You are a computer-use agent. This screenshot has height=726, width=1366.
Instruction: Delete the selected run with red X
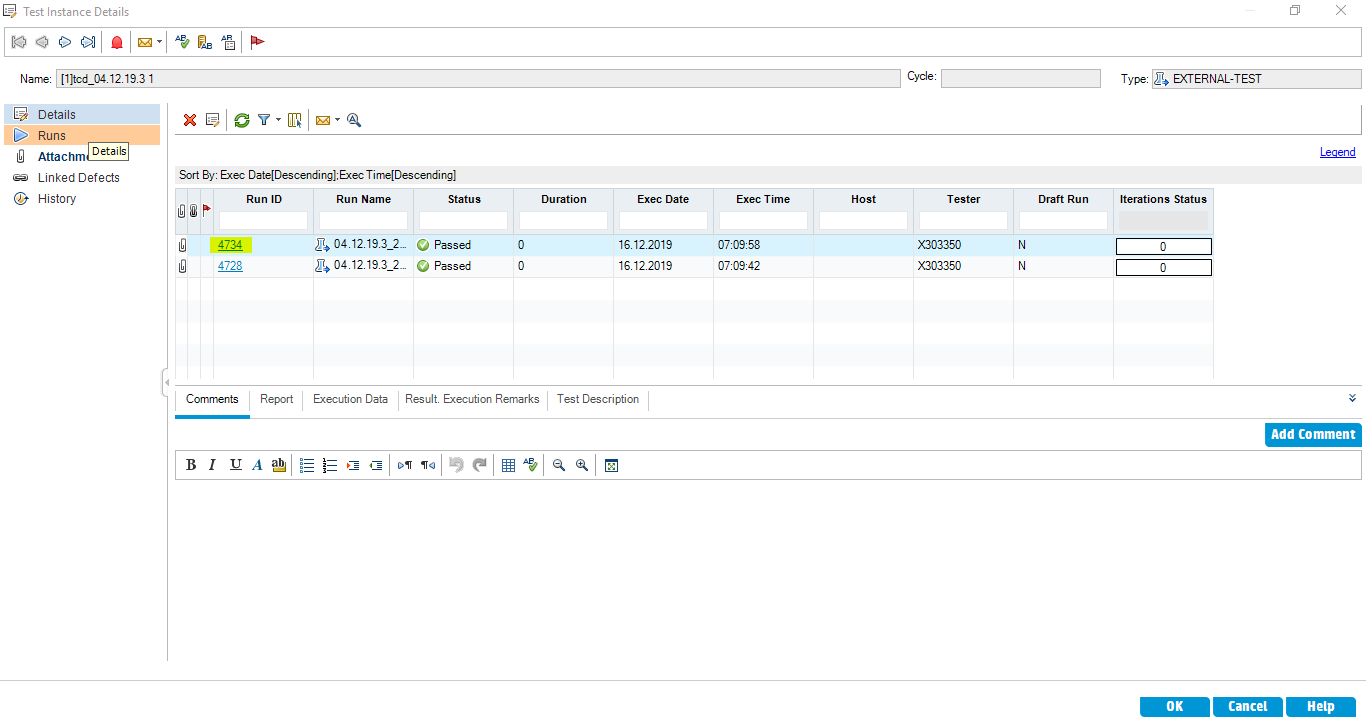pos(190,120)
